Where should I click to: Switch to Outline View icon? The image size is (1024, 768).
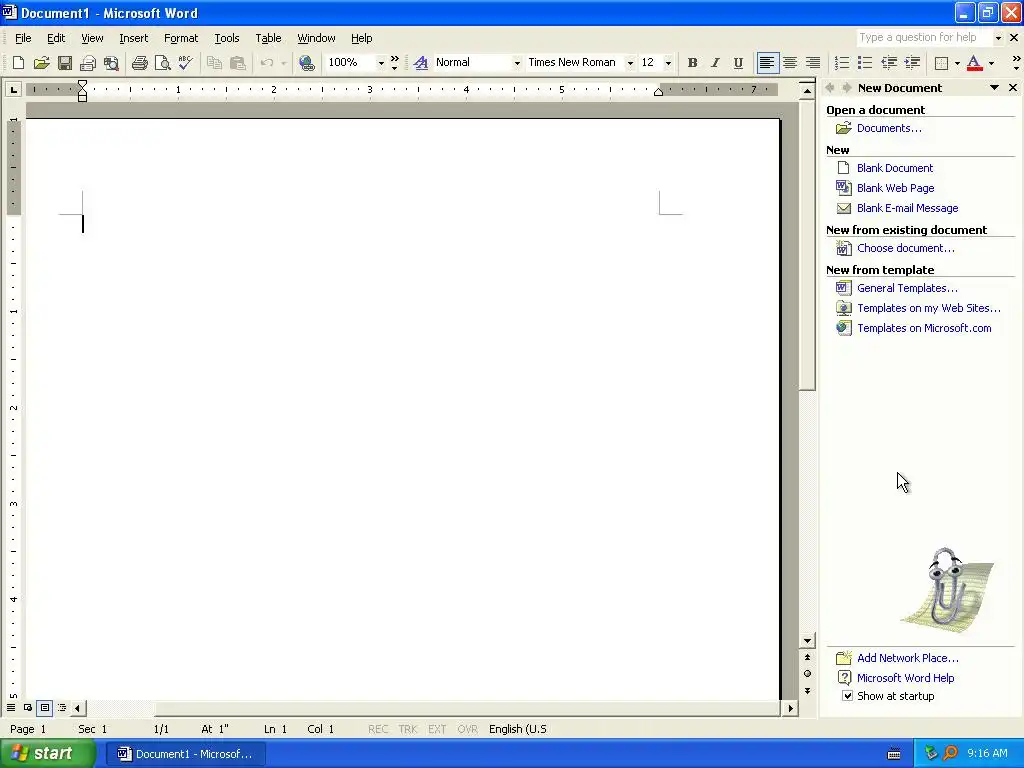tap(62, 707)
